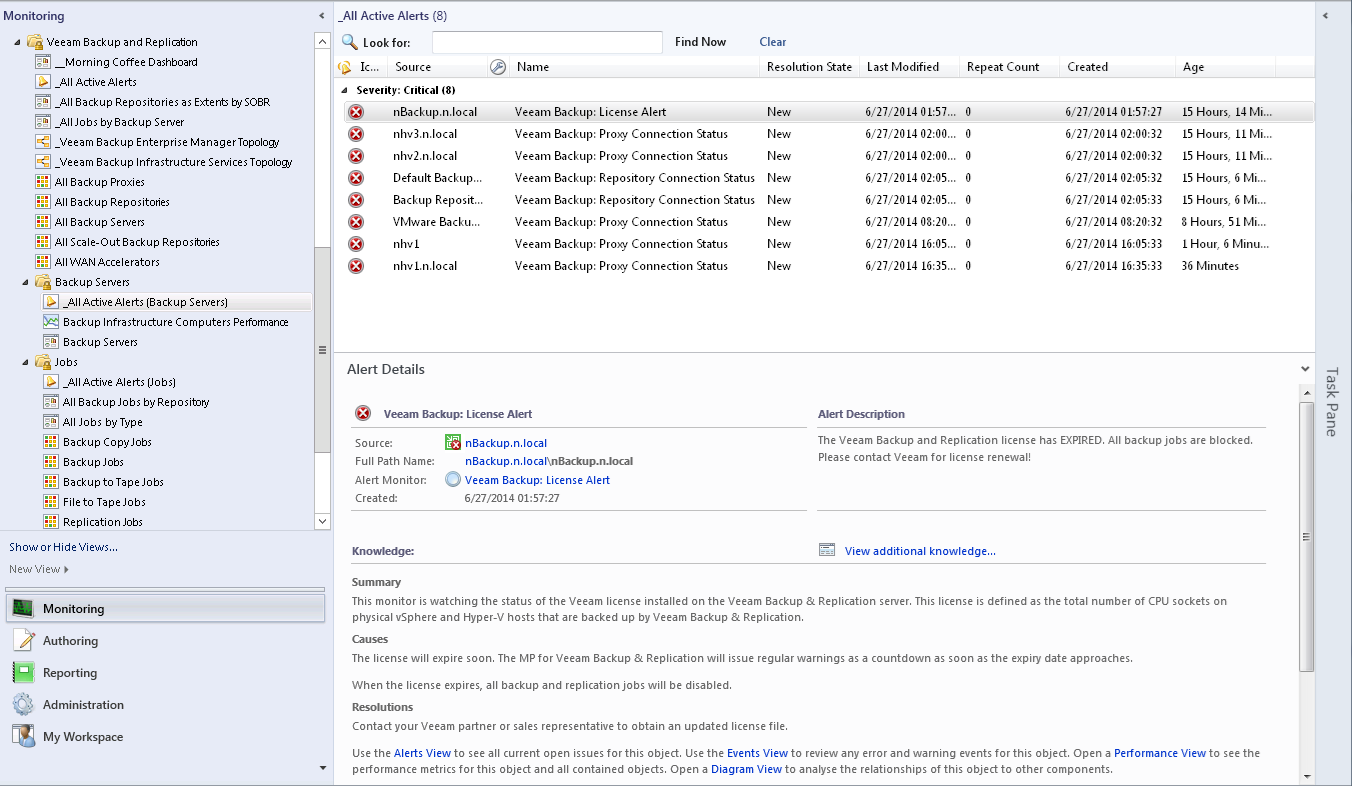The height and width of the screenshot is (786, 1352).
Task: Collapse the Veeam Backup and Replication tree node
Action: tap(18, 42)
